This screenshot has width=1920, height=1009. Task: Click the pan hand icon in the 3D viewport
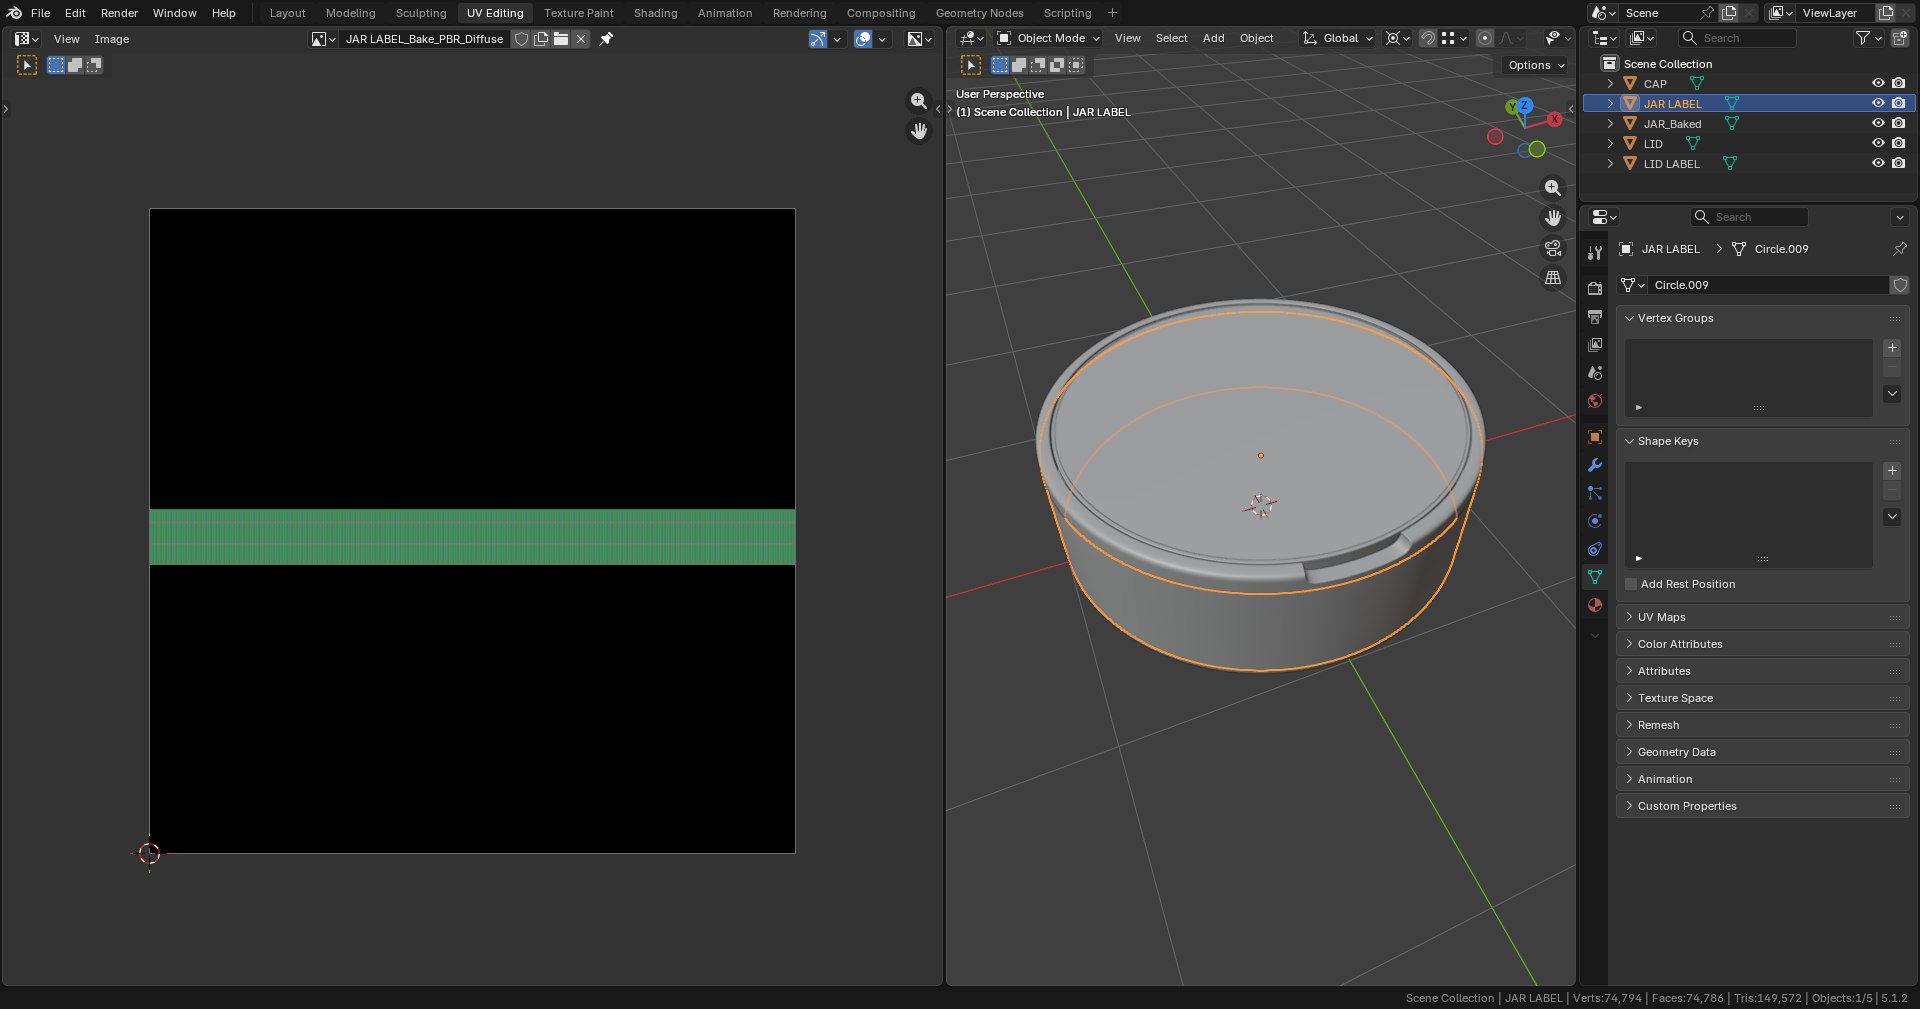point(1552,218)
